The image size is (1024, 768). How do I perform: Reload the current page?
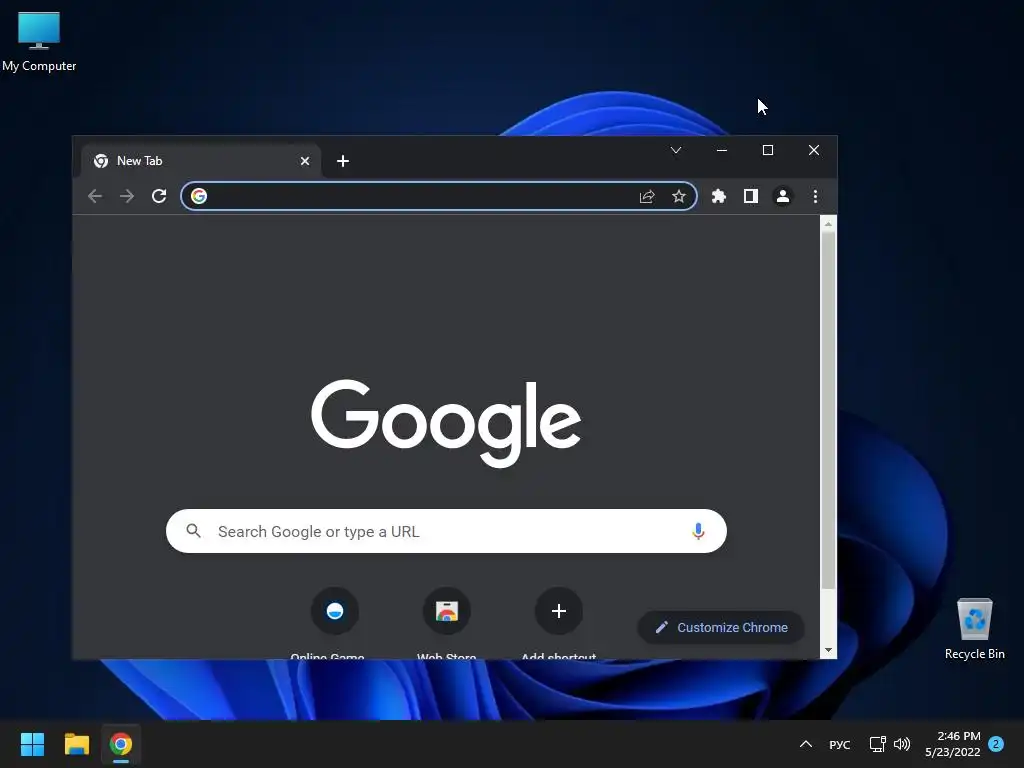tap(159, 196)
